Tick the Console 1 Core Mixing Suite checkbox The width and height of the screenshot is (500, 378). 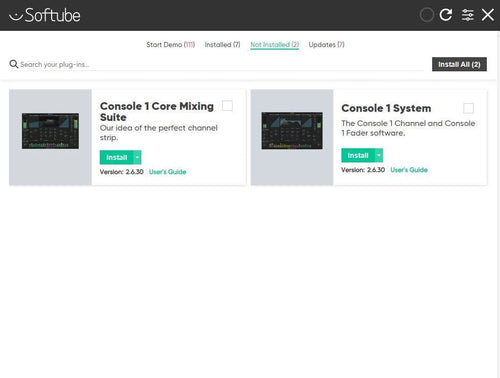227,106
